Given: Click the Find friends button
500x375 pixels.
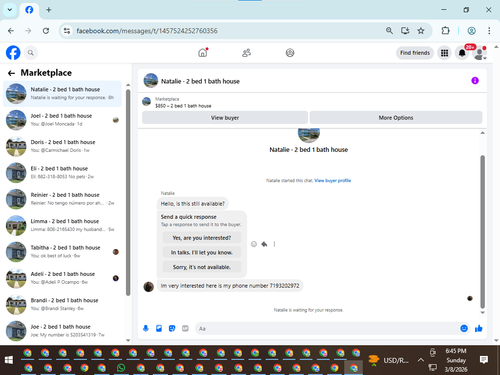Looking at the screenshot, I should click(415, 53).
